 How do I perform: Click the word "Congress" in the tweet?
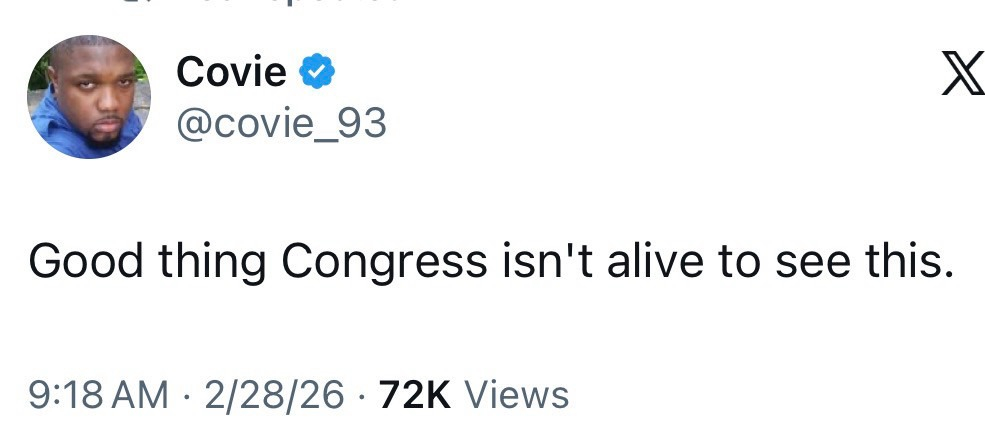(x=382, y=263)
